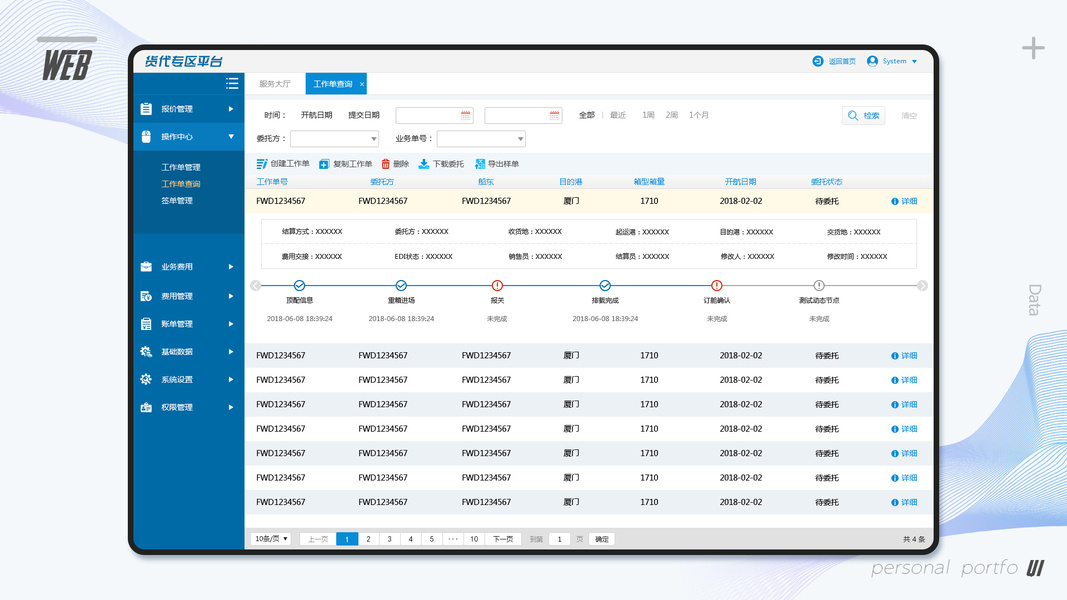
Task: Click the 基础数据 gears icon
Action: [x=146, y=352]
